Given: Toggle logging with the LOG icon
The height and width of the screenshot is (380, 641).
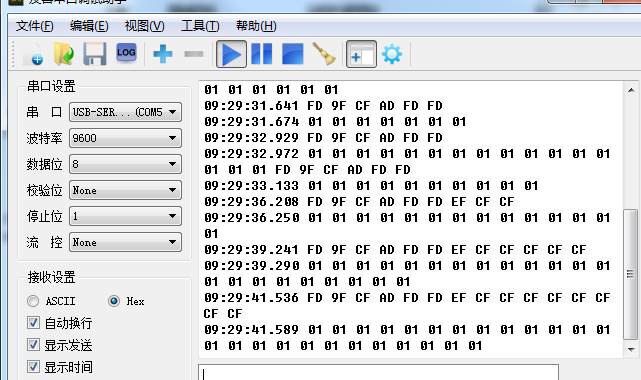Looking at the screenshot, I should [x=126, y=53].
